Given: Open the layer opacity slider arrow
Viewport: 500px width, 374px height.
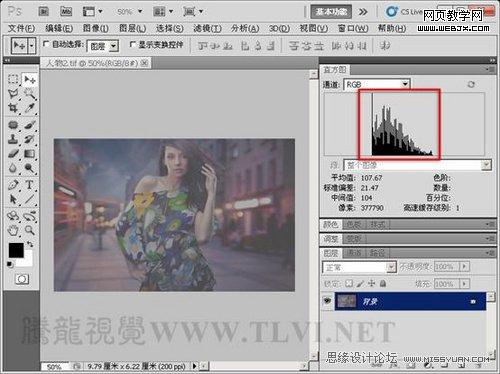Looking at the screenshot, I should click(x=464, y=266).
